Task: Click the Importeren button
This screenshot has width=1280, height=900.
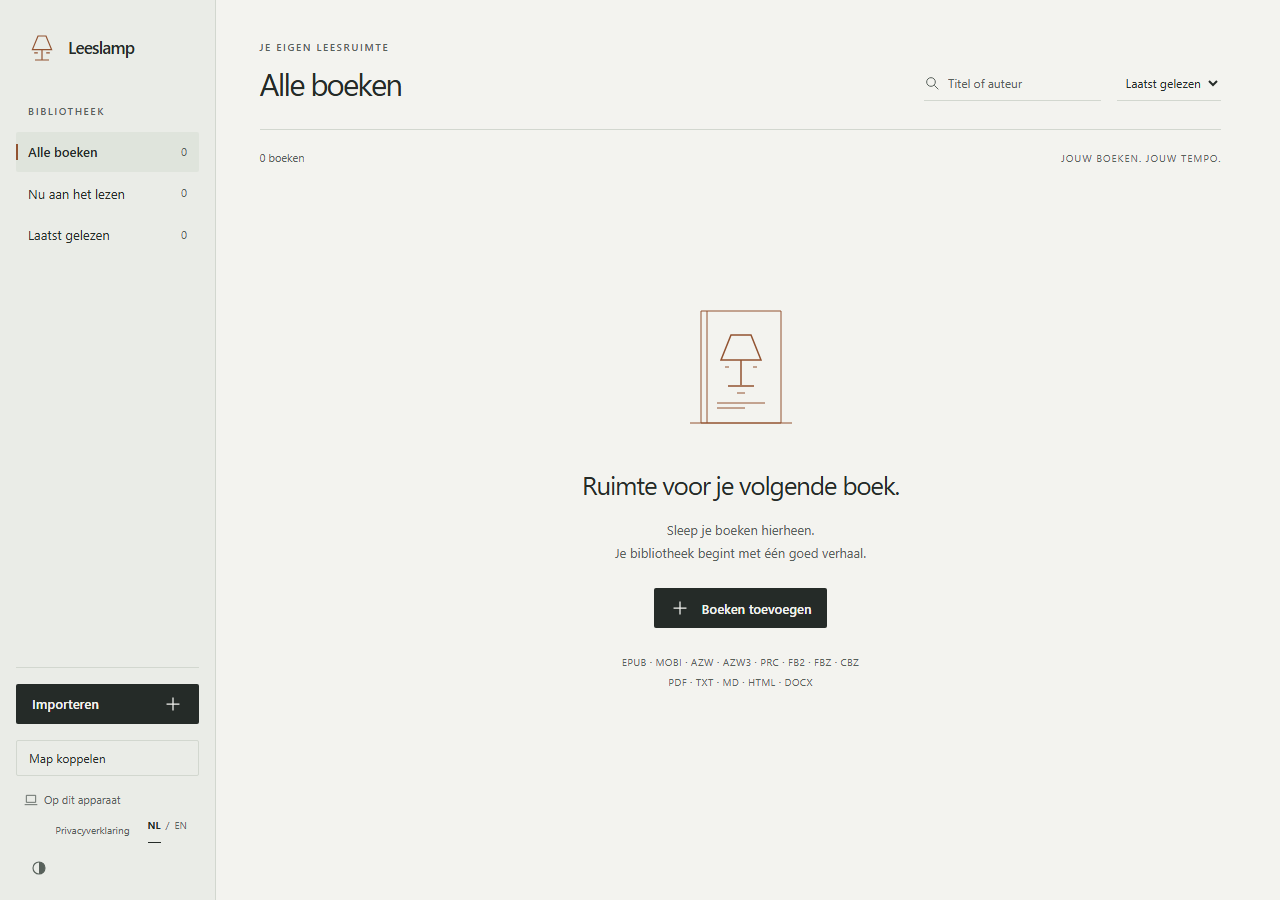Action: (107, 704)
